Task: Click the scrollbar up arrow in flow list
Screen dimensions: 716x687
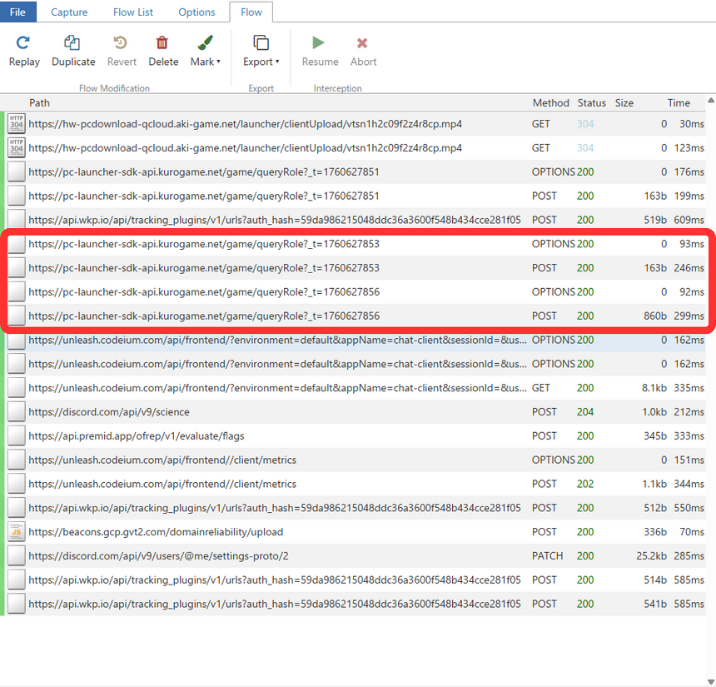Action: coord(710,102)
